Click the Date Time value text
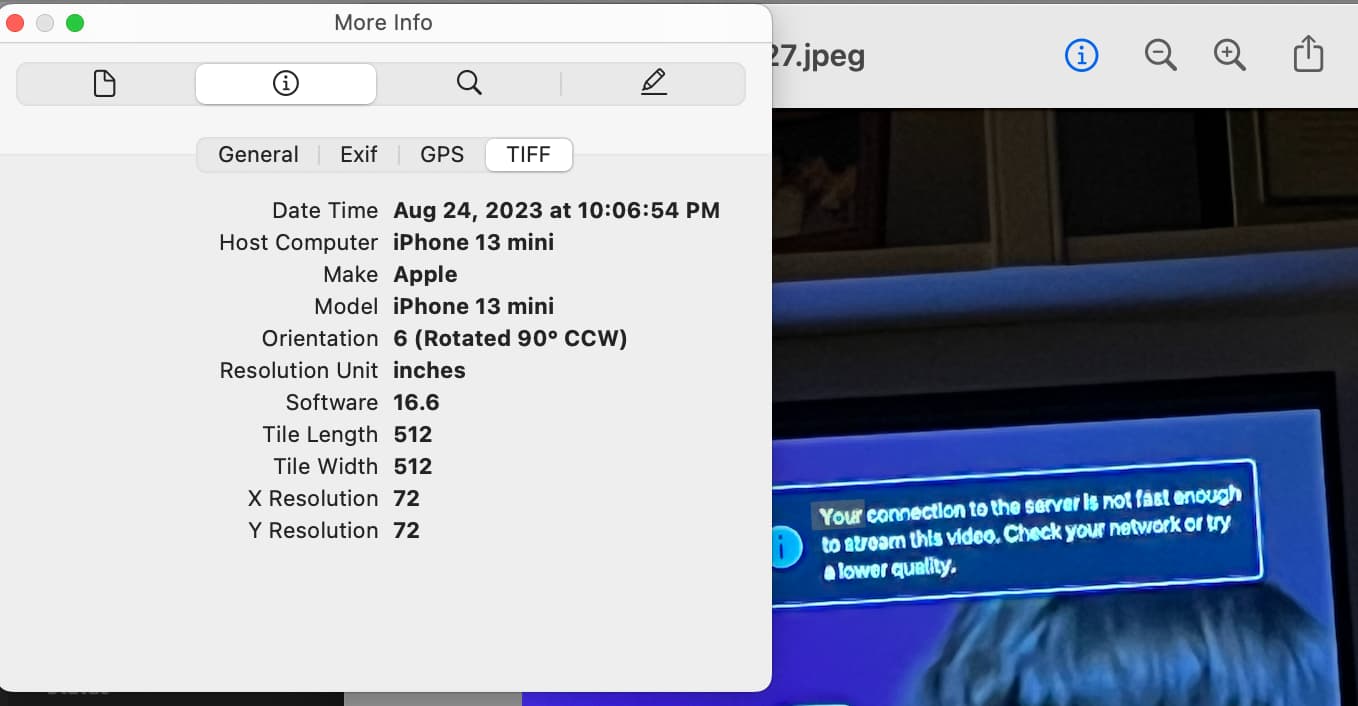 click(x=556, y=210)
